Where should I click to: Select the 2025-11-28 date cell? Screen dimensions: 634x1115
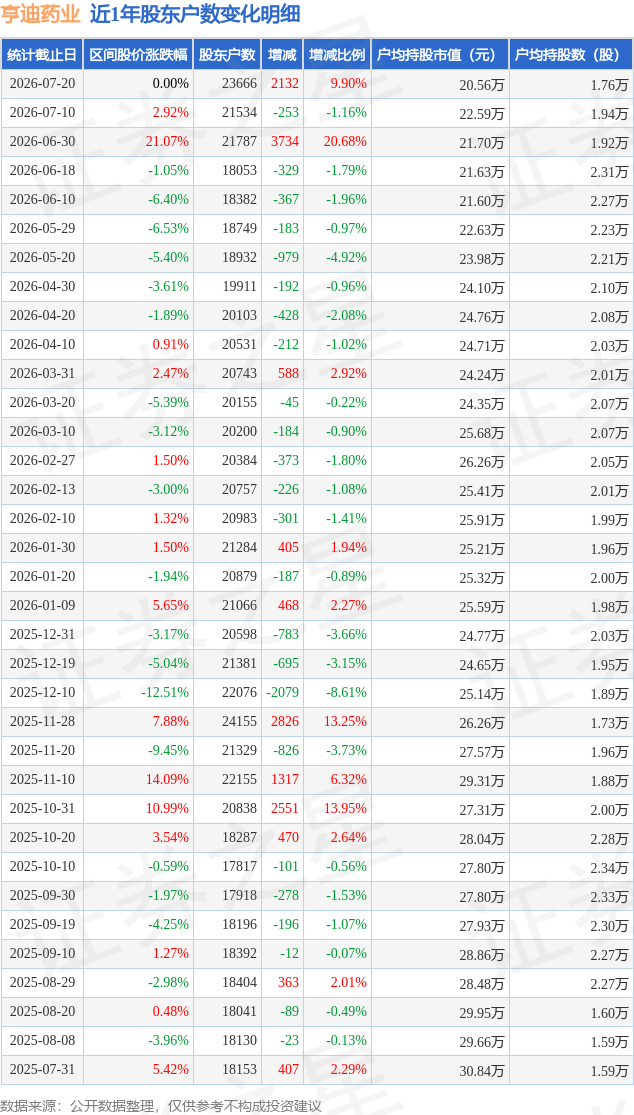coord(42,722)
